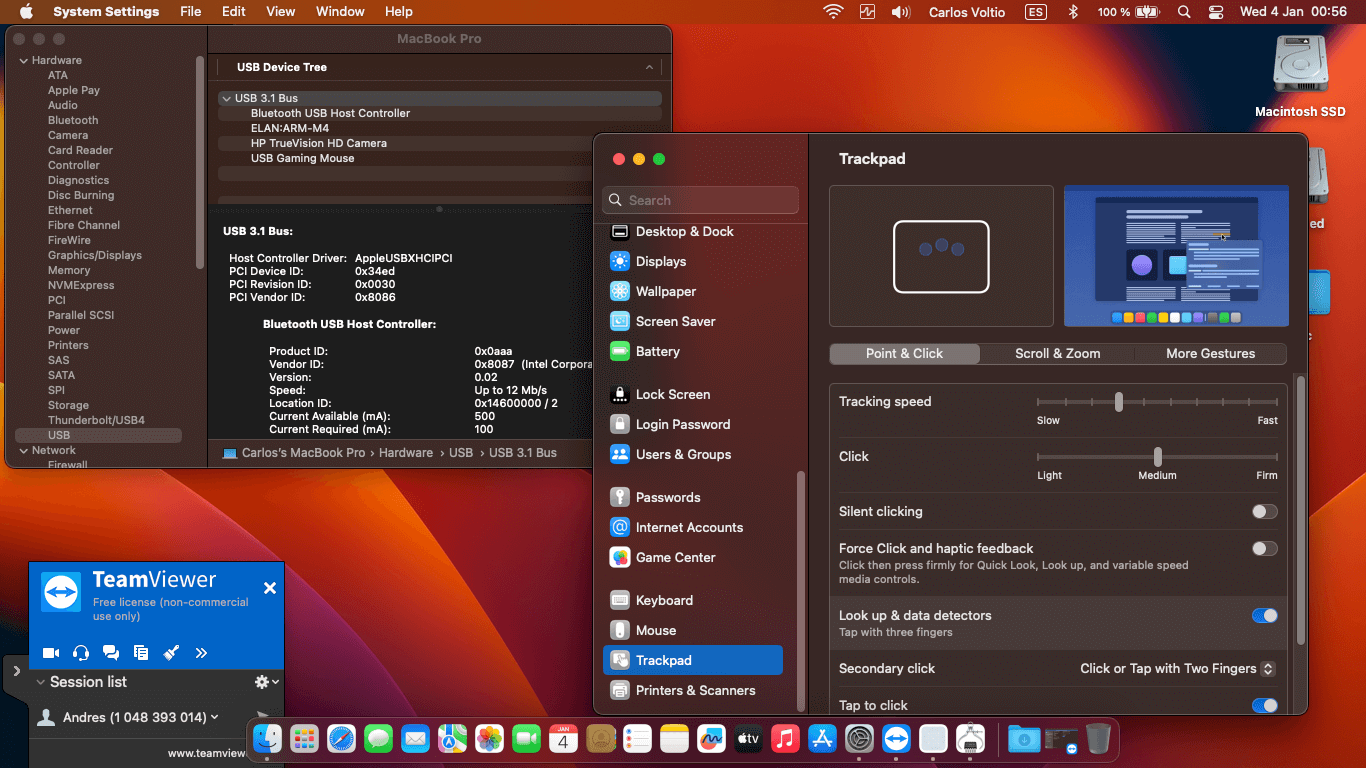Click the trackpad gesture preview video thumbnail

(1176, 256)
